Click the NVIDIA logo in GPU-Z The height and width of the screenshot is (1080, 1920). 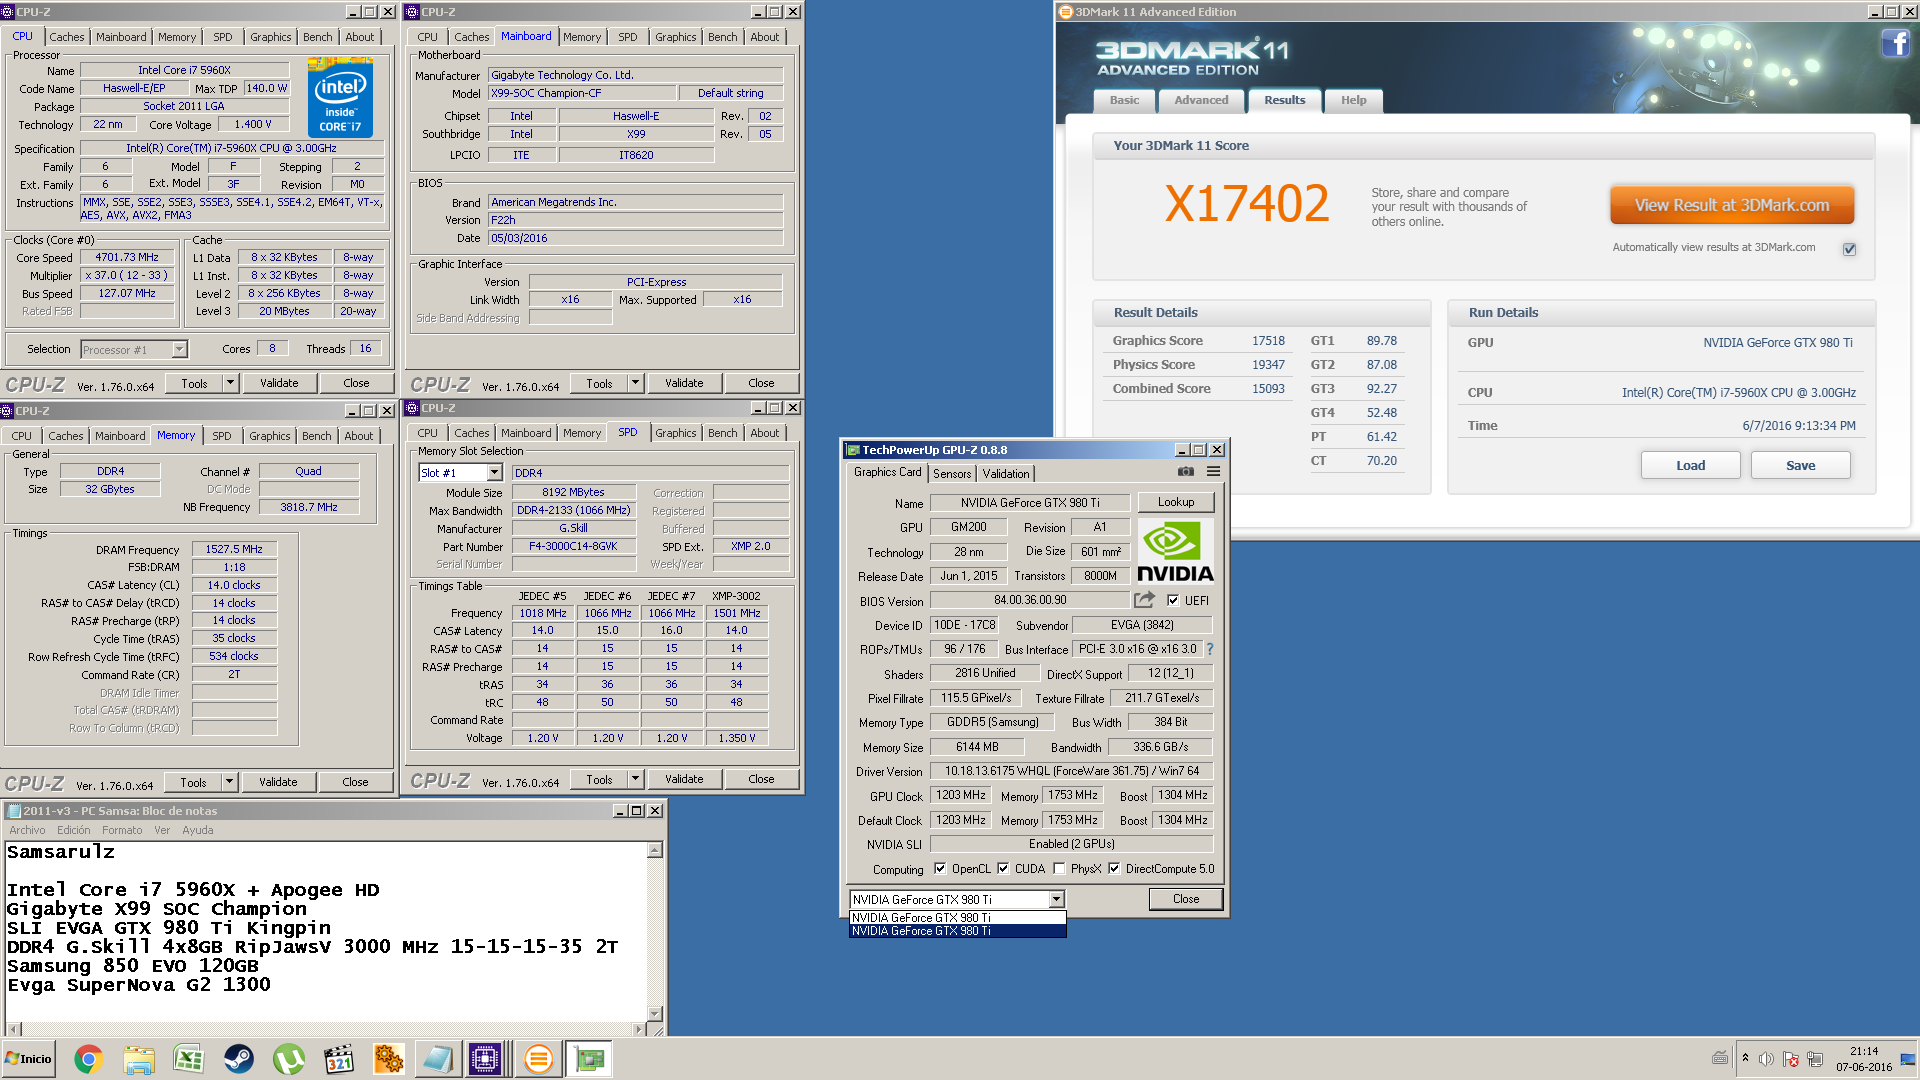(1176, 551)
